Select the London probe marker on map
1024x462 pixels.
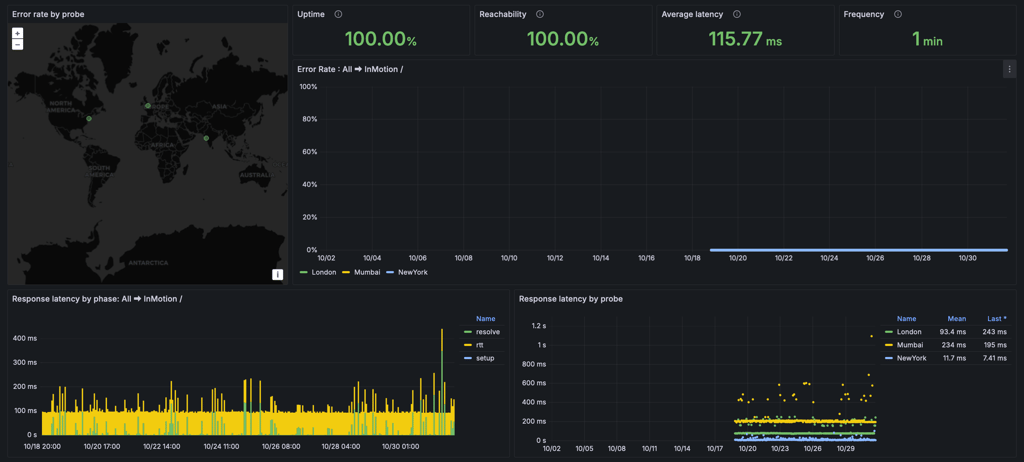tap(148, 105)
